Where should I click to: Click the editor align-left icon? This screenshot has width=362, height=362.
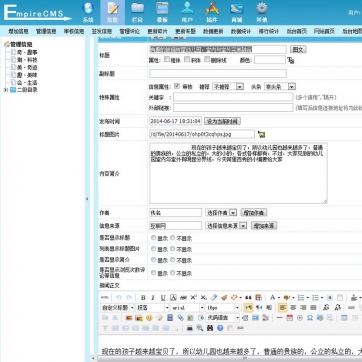282,308
